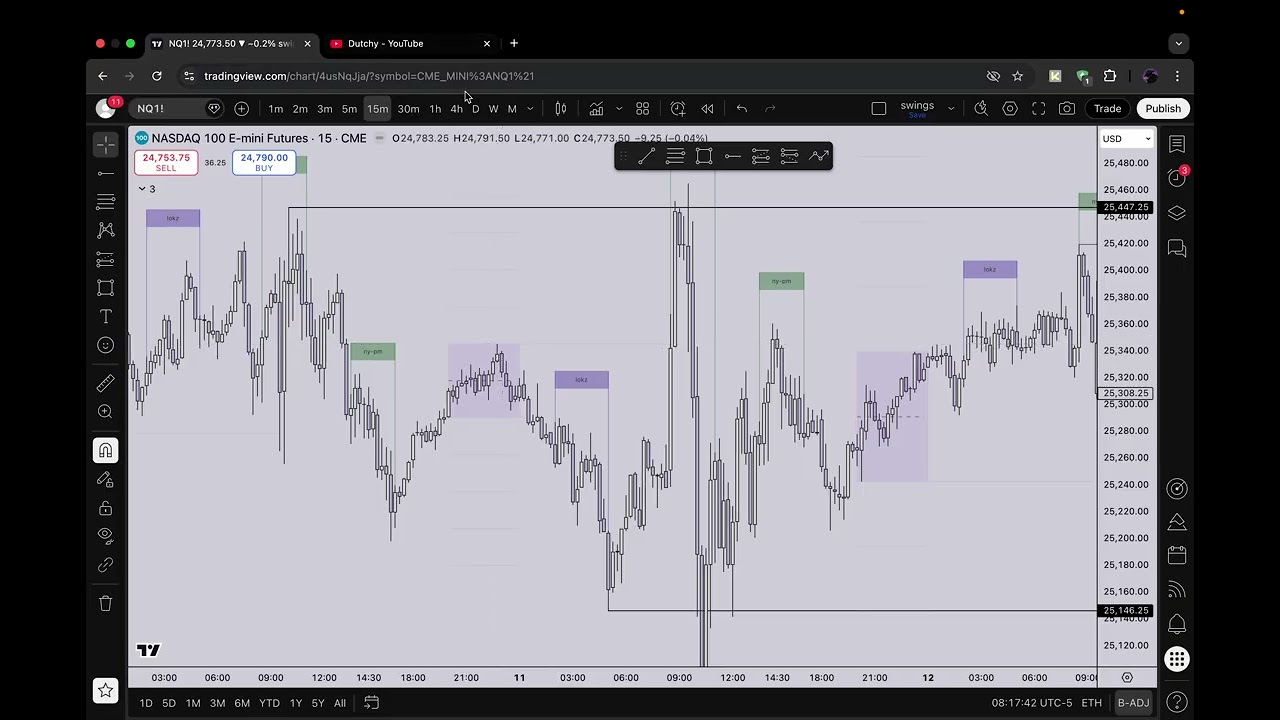Open favorites star toolbar button at bottom-left
1280x720 pixels.
pyautogui.click(x=105, y=690)
